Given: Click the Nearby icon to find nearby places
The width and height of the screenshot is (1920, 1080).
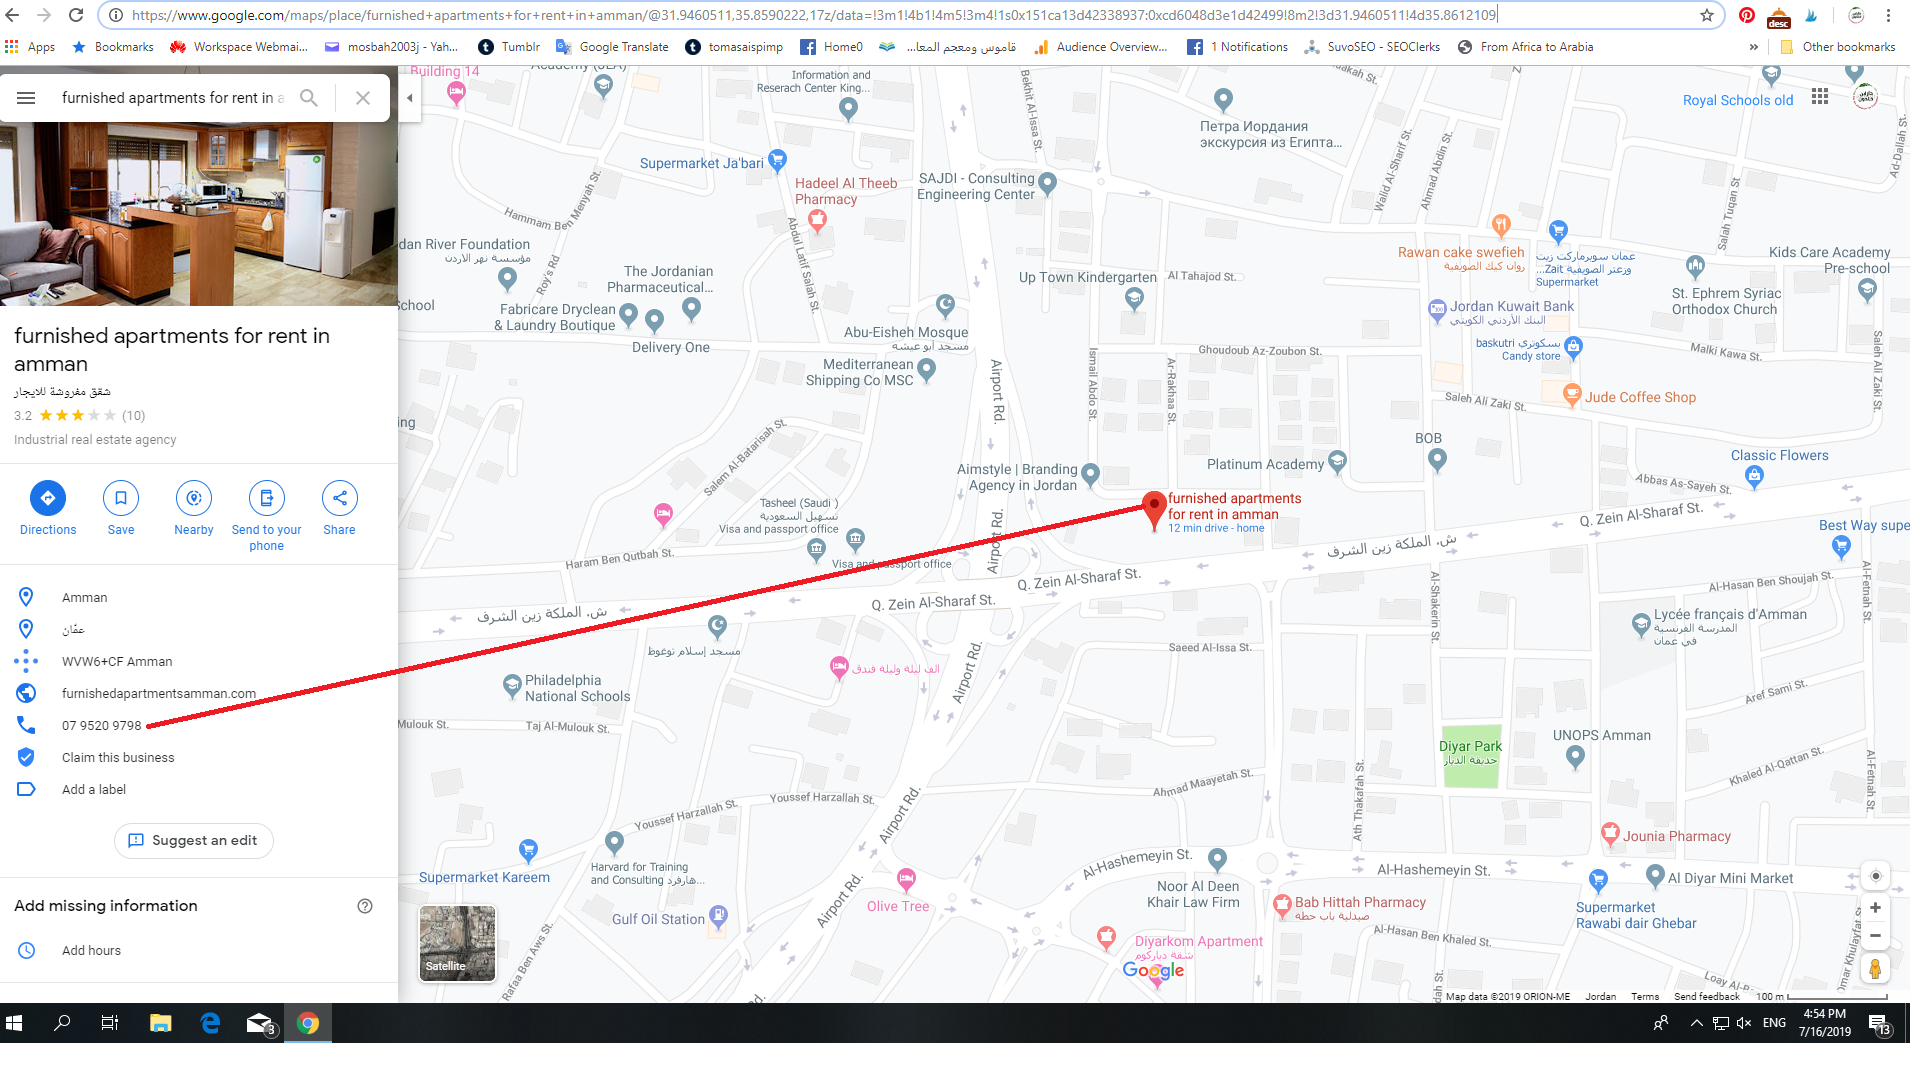Looking at the screenshot, I should [193, 497].
